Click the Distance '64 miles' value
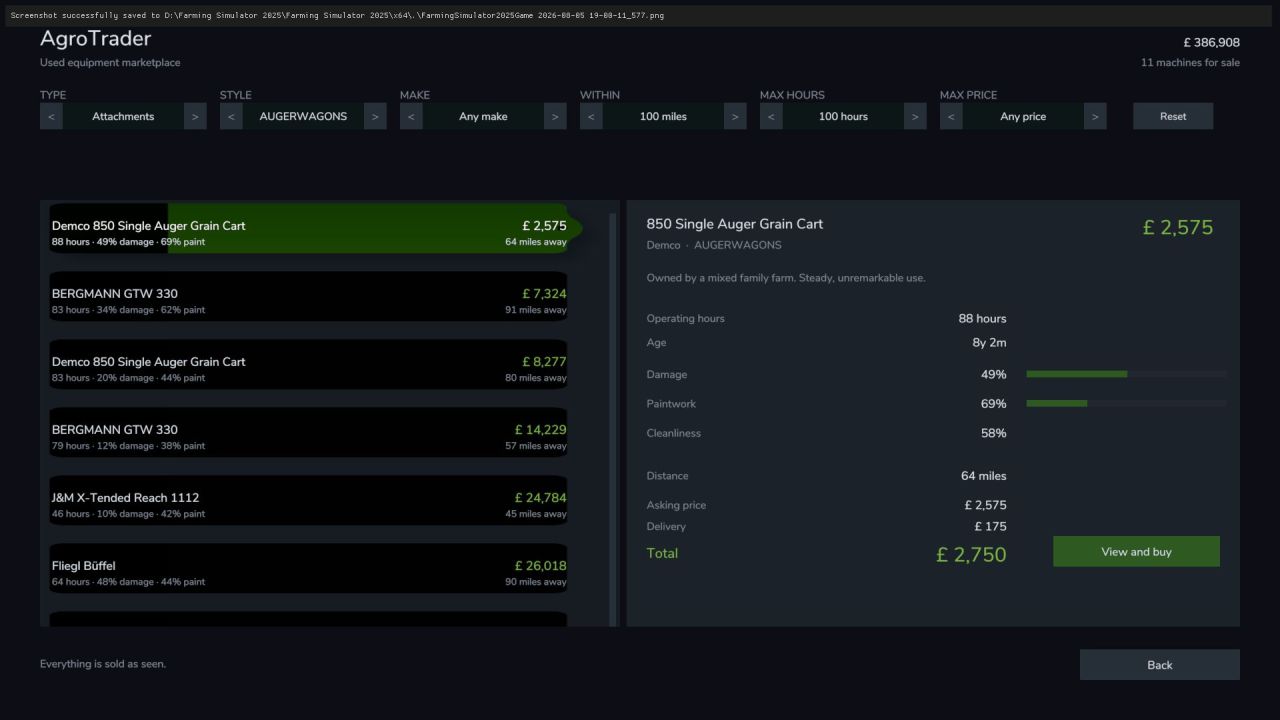The height and width of the screenshot is (720, 1280). pos(983,476)
